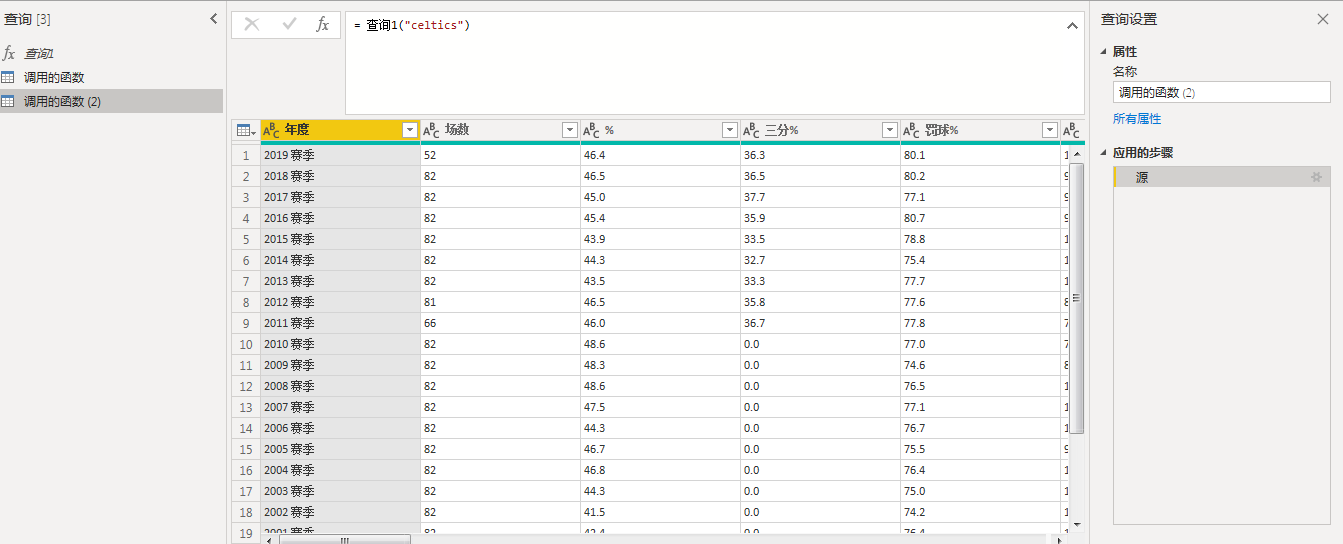This screenshot has width=1343, height=544.
Task: Click the scroll down arrow of the grid
Action: 1077,523
